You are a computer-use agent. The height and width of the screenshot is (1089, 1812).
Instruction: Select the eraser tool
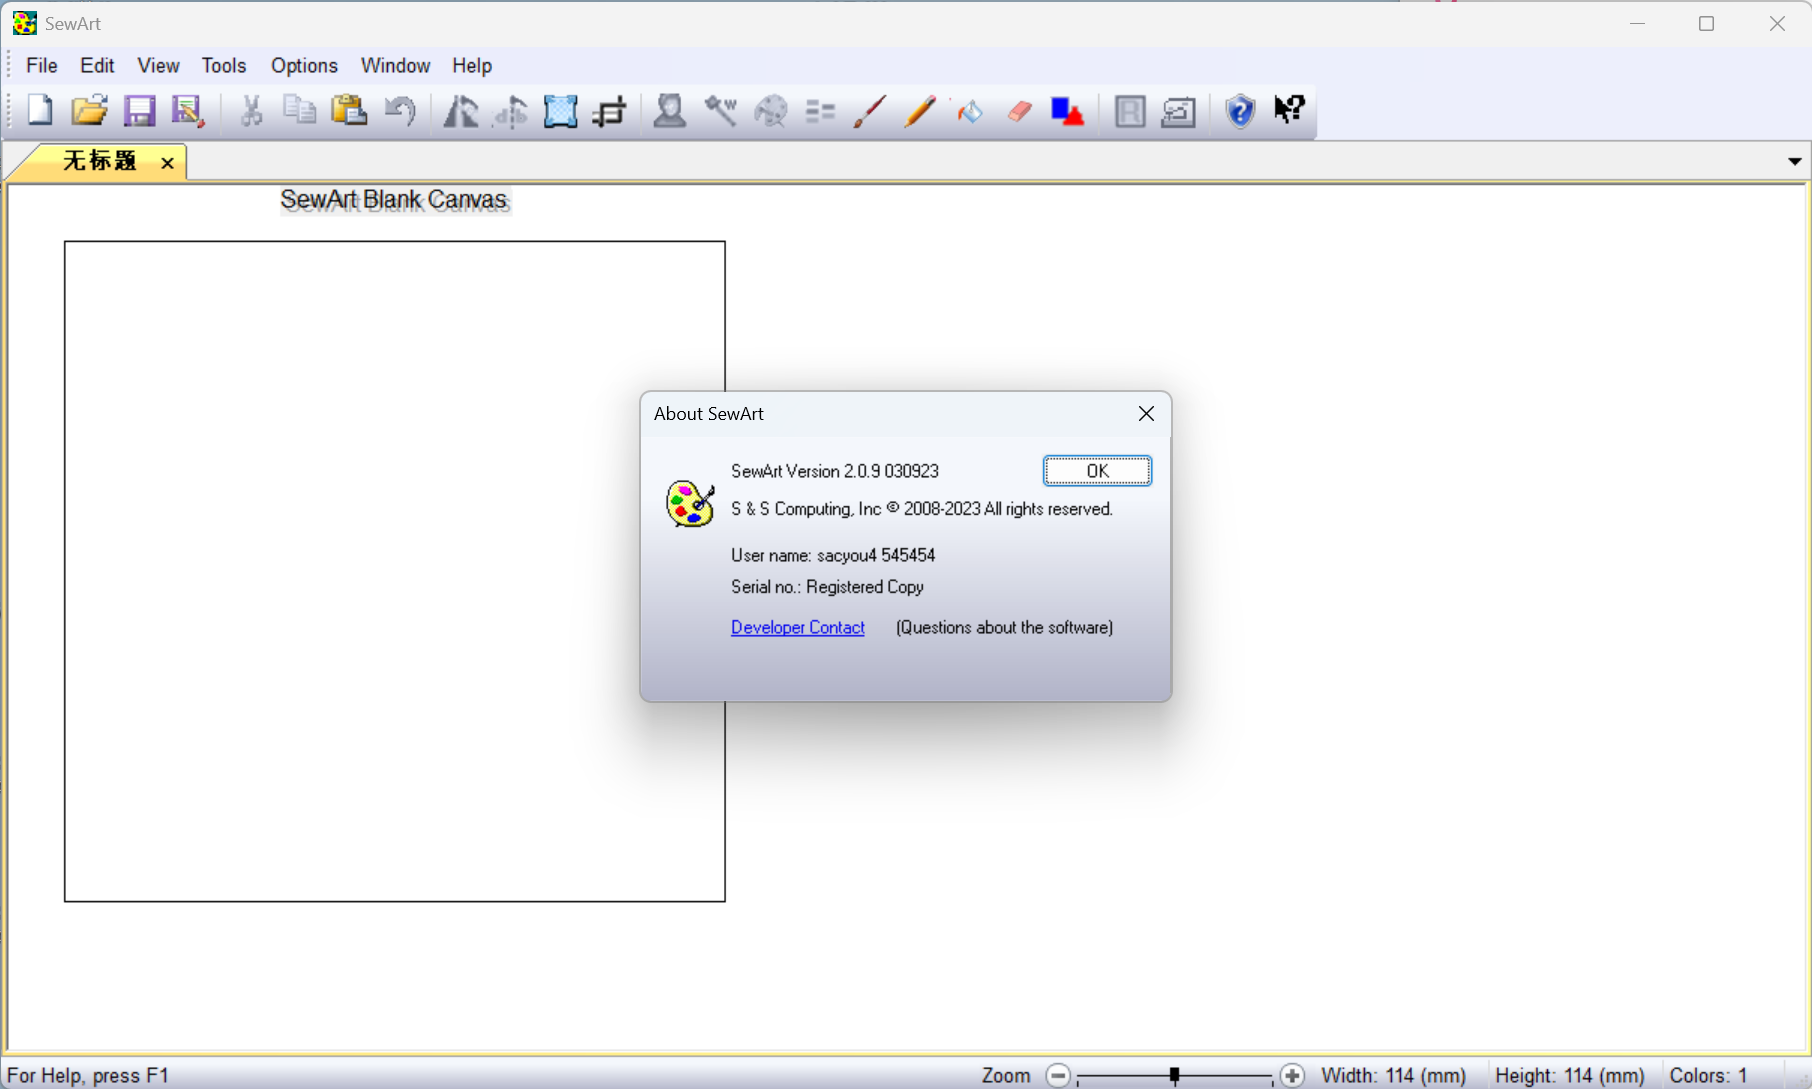[1019, 111]
